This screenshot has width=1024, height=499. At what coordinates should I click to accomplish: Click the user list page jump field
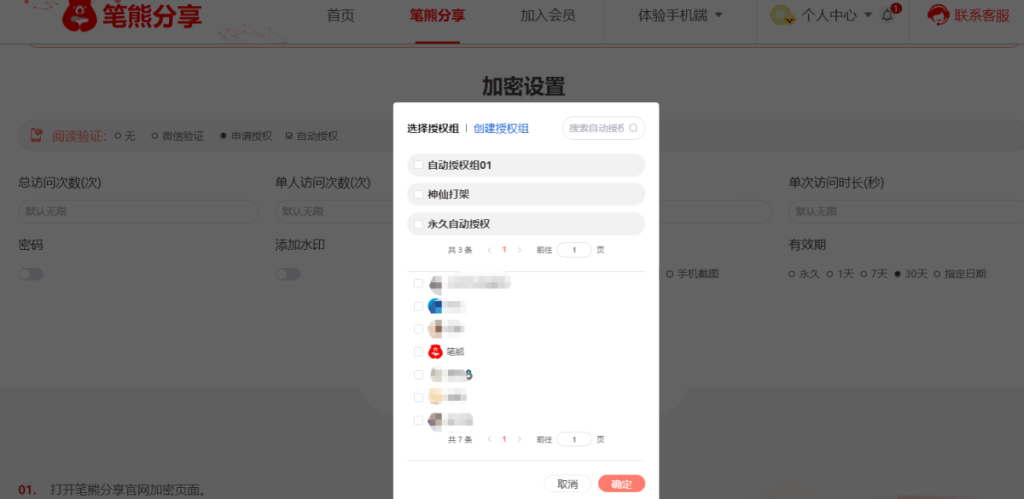pyautogui.click(x=574, y=440)
